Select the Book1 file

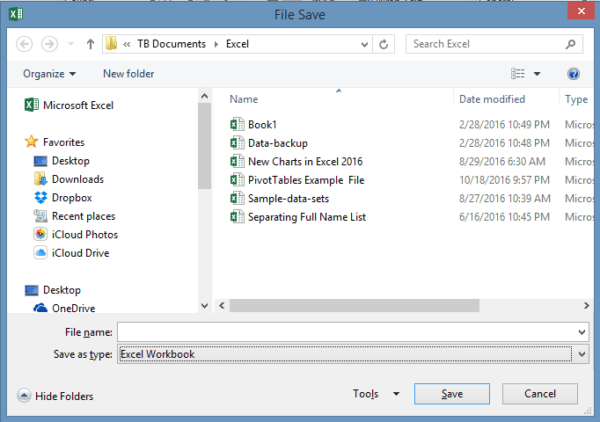(x=262, y=125)
